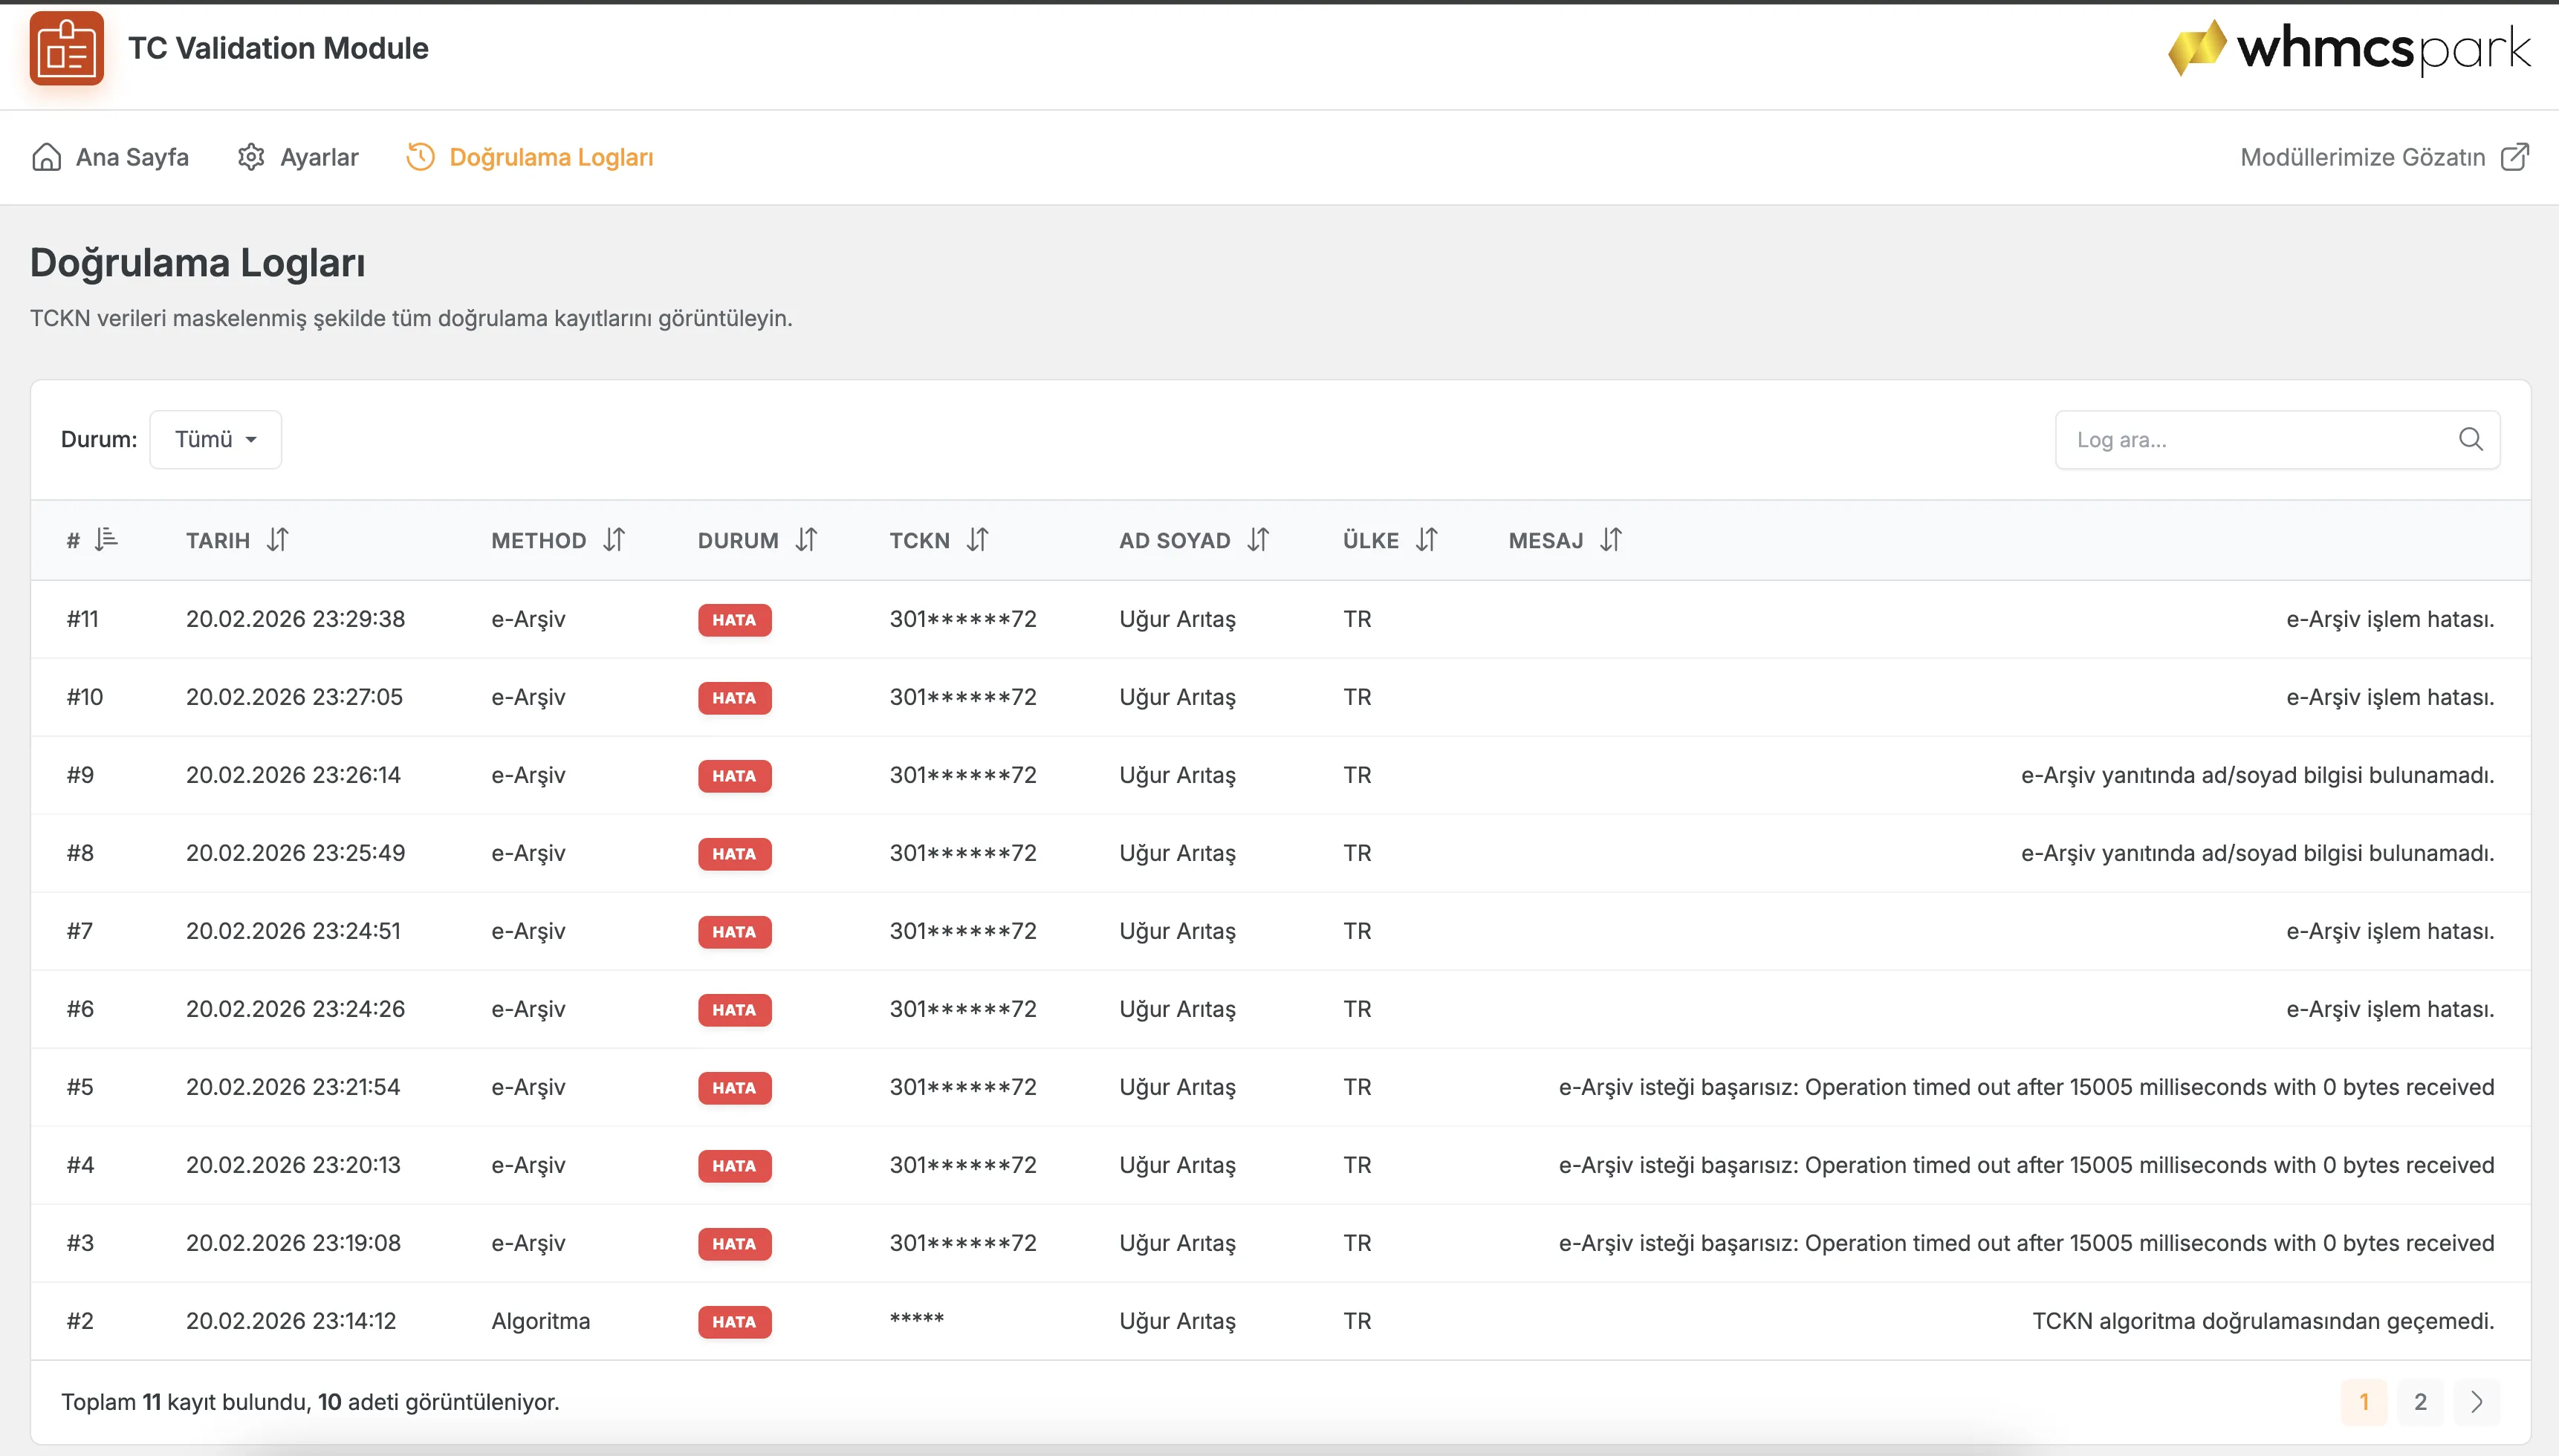Click the sort arrows next to MESAJ

1610,540
